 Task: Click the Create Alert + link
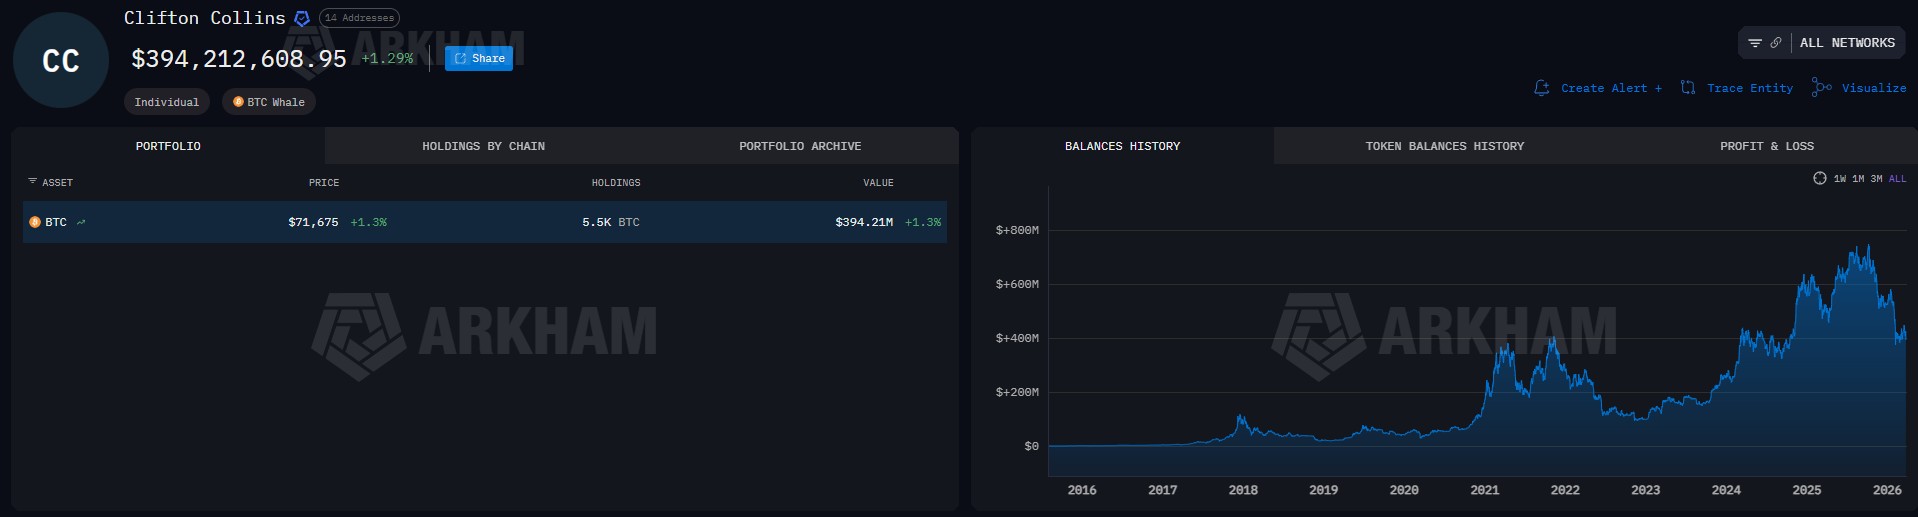(1611, 88)
